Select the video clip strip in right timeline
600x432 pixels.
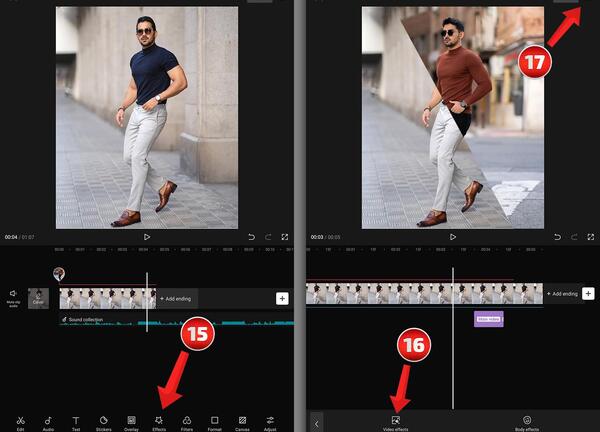pos(424,293)
